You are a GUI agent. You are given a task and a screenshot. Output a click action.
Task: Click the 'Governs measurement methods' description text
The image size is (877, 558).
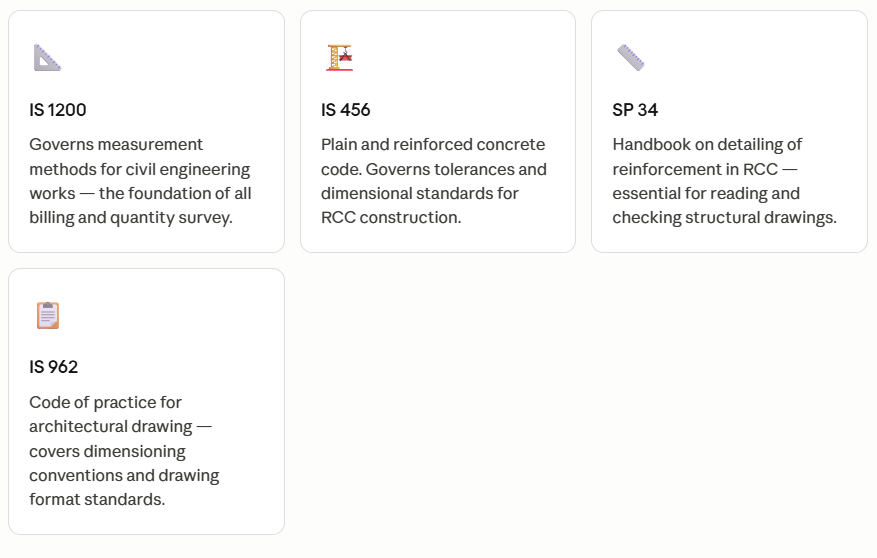point(140,181)
